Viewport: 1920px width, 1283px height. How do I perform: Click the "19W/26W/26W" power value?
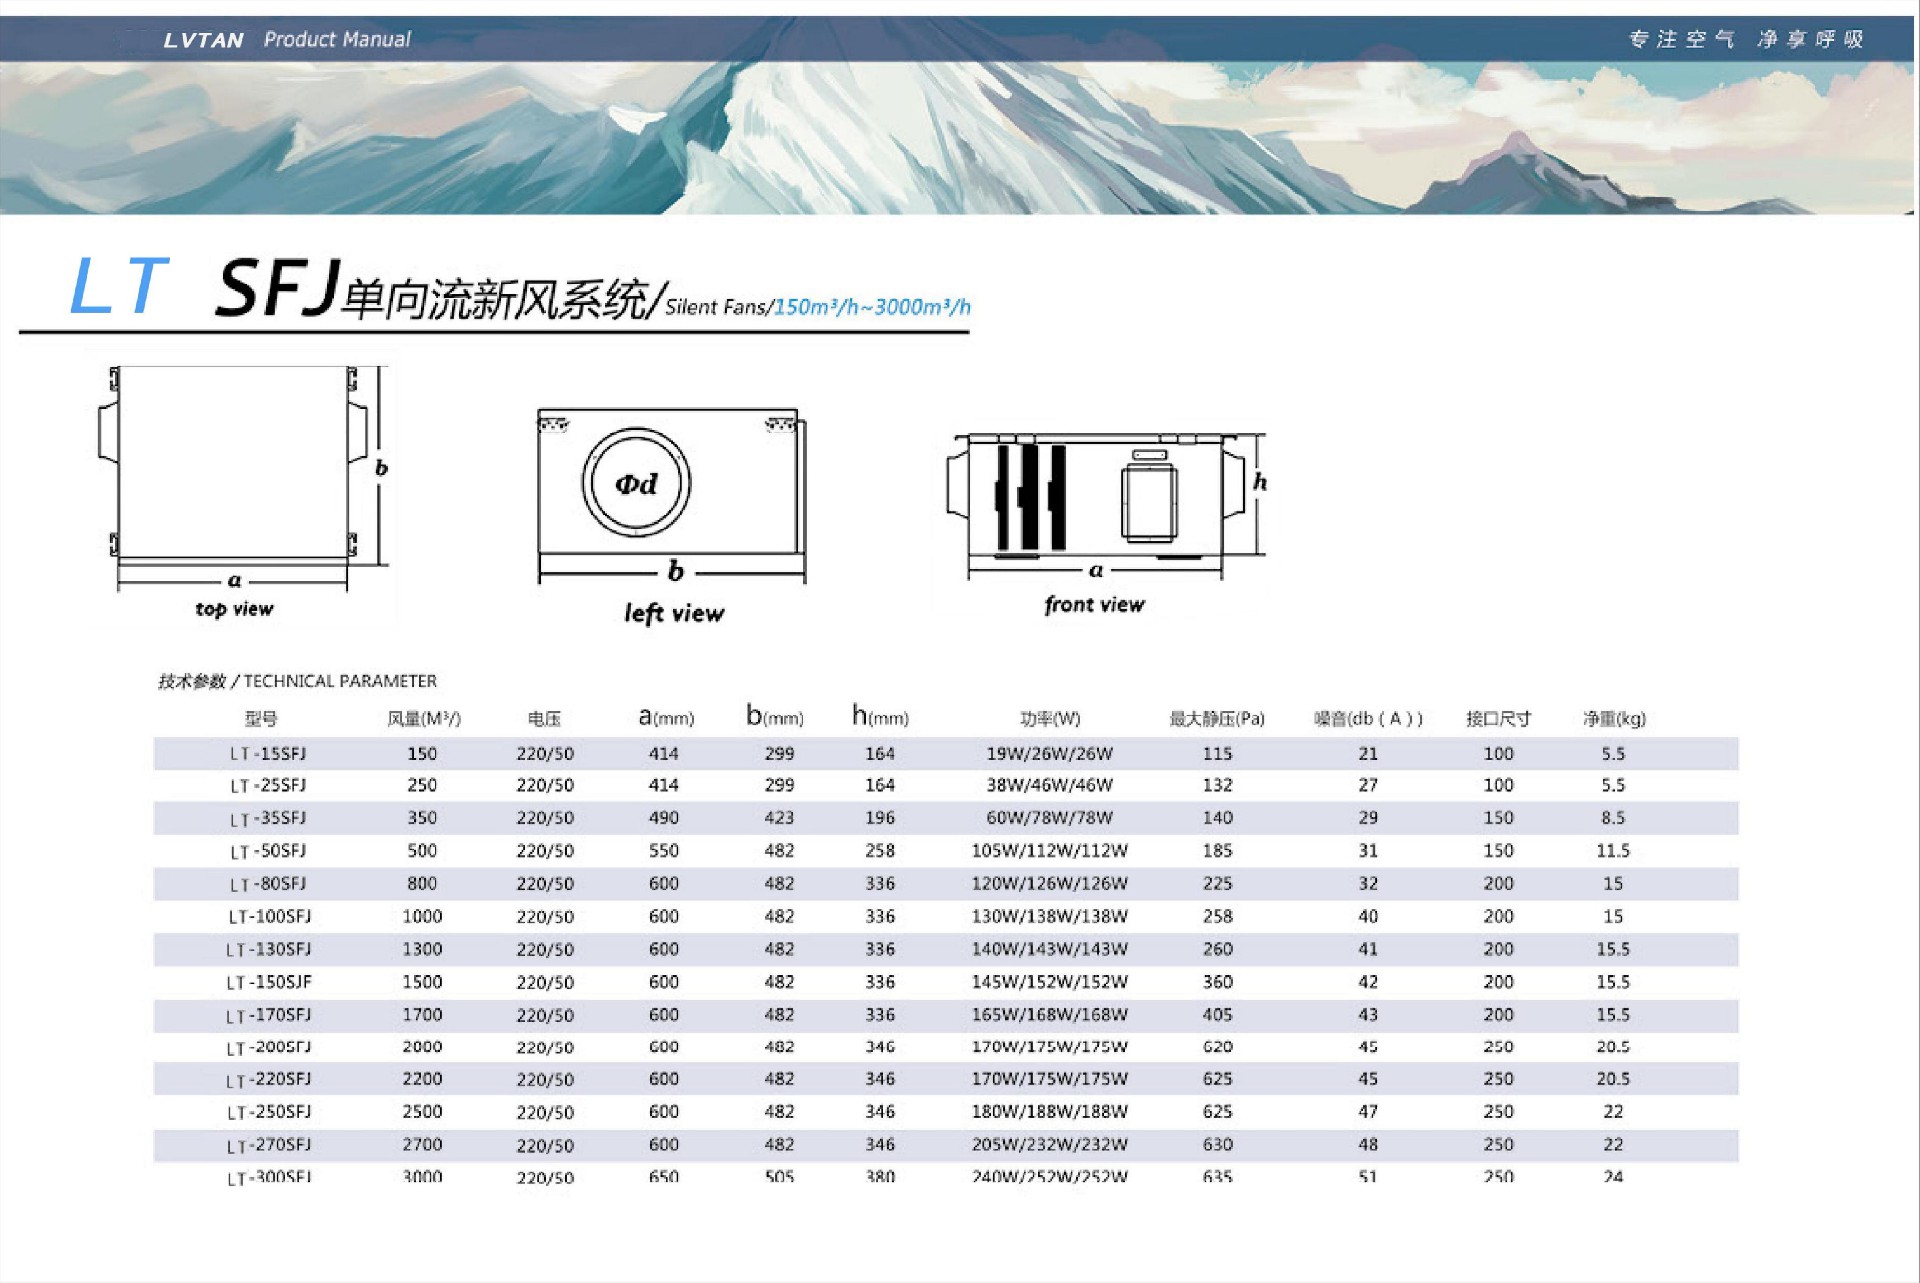point(1050,754)
